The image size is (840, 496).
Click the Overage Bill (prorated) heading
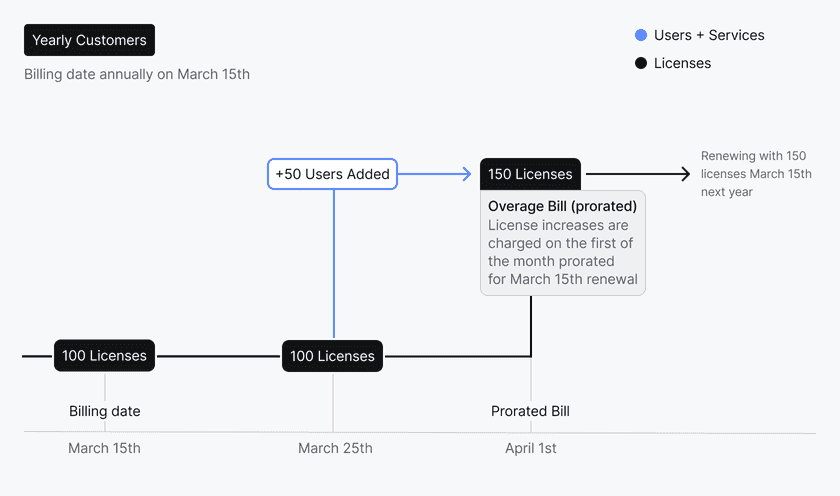[562, 207]
